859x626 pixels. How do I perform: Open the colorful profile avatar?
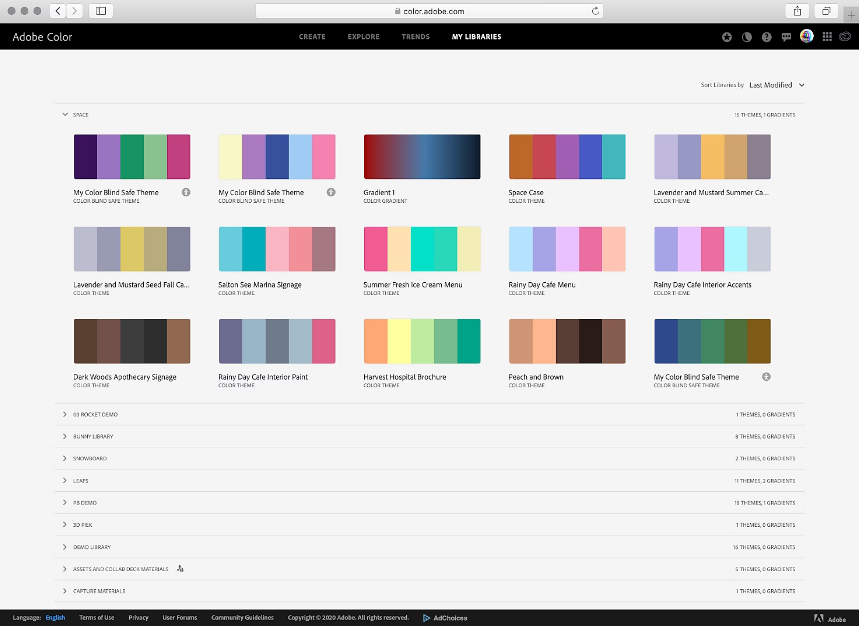(x=806, y=36)
